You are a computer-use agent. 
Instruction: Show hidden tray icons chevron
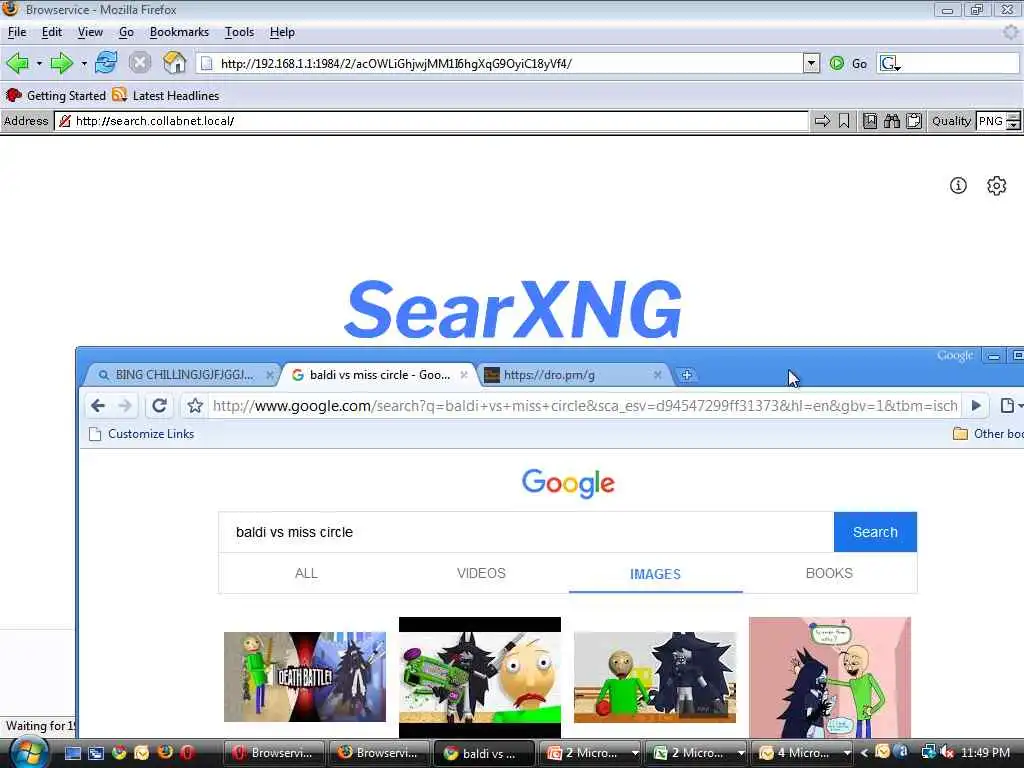click(x=864, y=753)
